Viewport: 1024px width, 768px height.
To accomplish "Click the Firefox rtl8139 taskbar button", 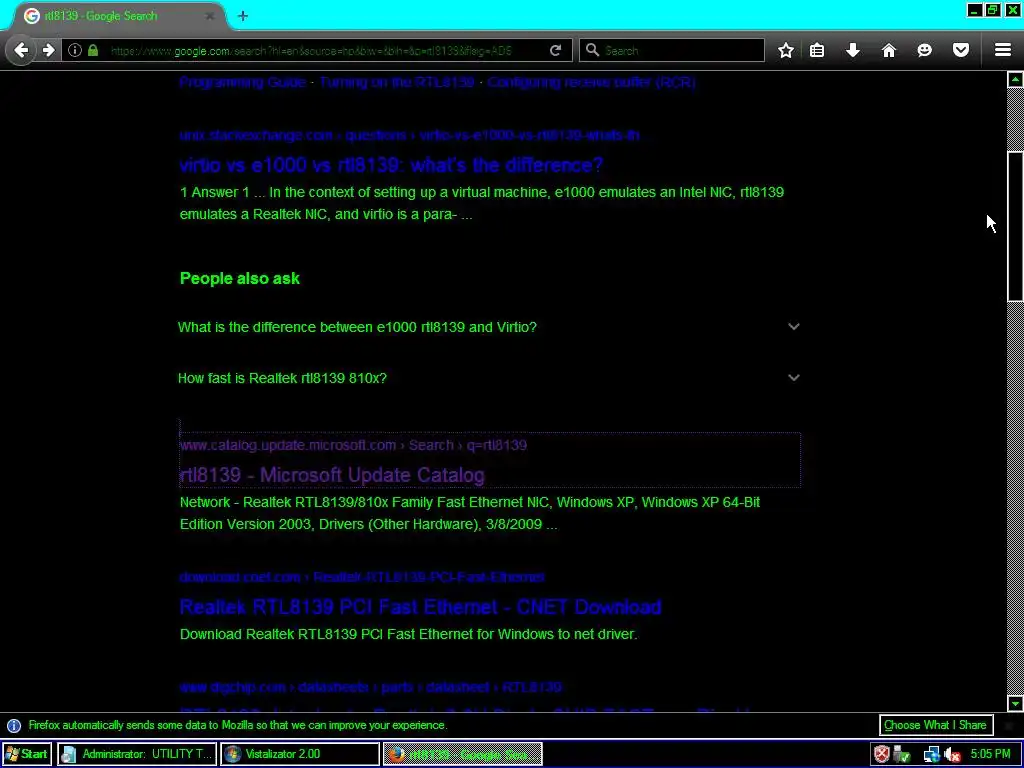I will pyautogui.click(x=462, y=754).
